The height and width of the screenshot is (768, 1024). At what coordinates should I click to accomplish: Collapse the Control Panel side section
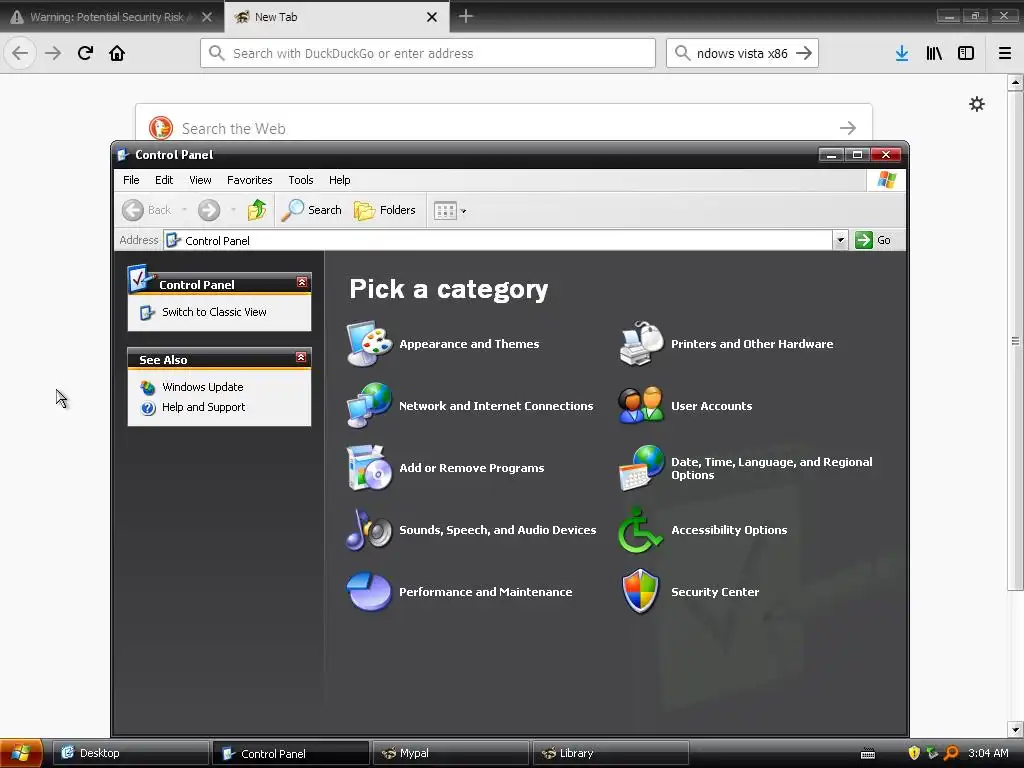click(302, 282)
